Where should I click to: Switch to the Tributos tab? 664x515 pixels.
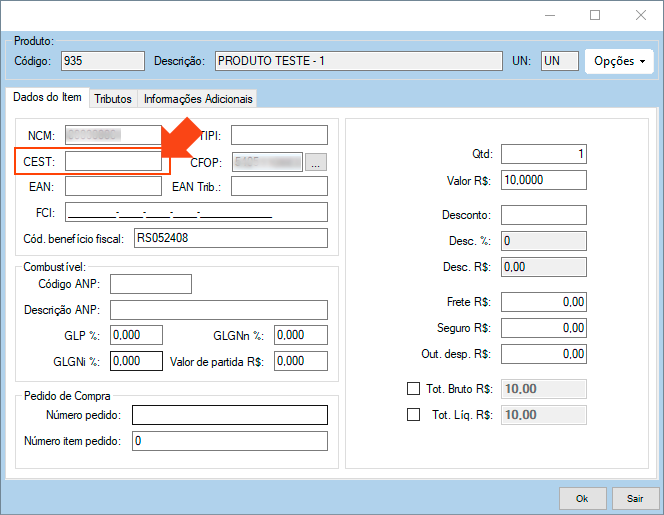coord(112,99)
